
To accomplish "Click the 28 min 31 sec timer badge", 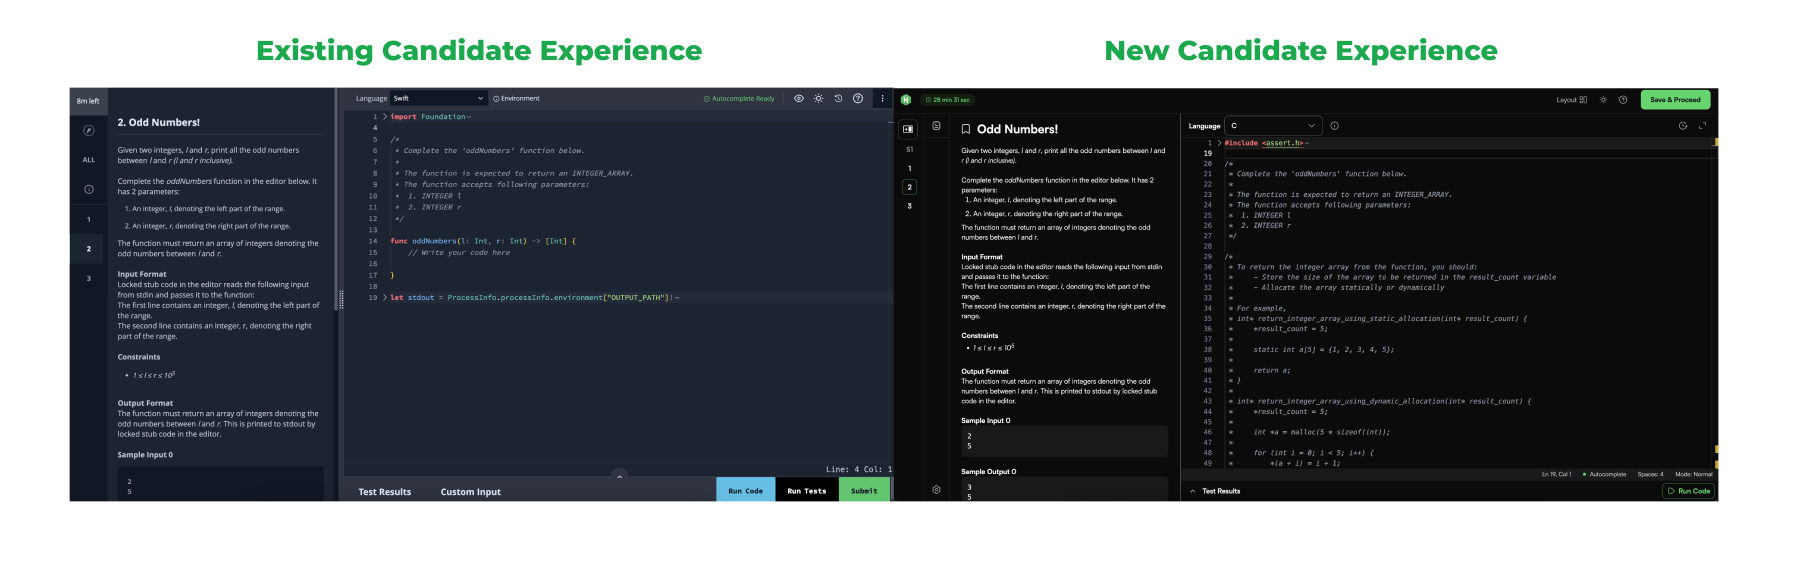I will (947, 99).
